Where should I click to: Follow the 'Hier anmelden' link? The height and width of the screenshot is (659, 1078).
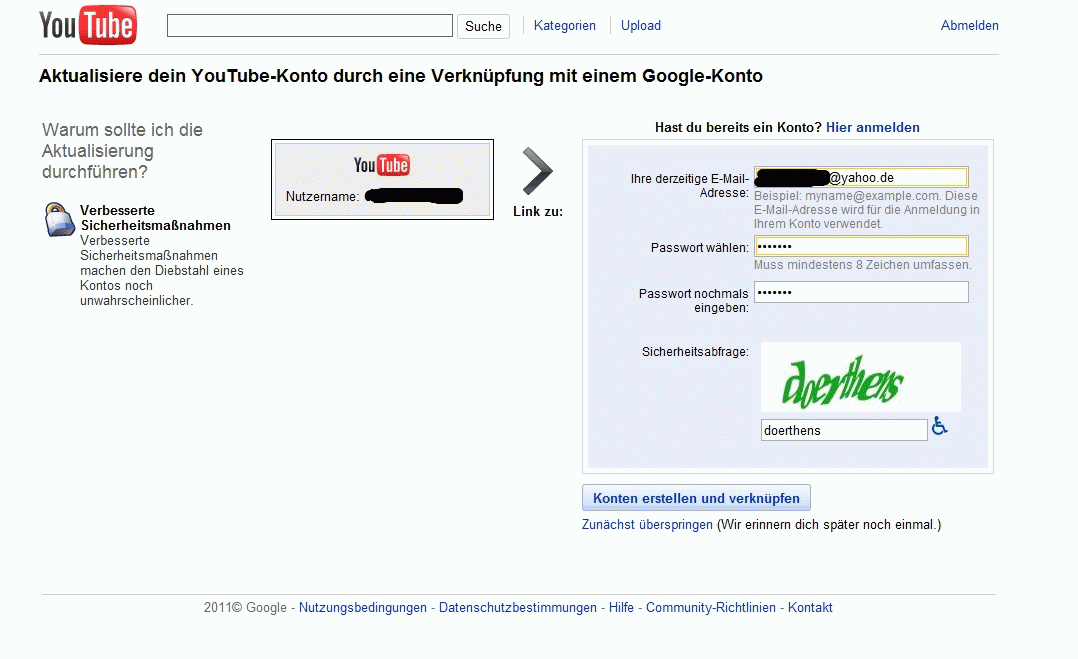872,127
